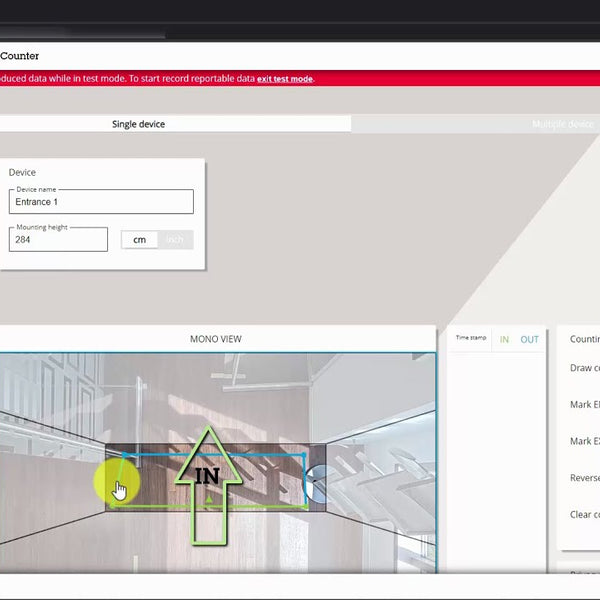This screenshot has height=600, width=600.
Task: Open the Single device tab
Action: [x=138, y=124]
